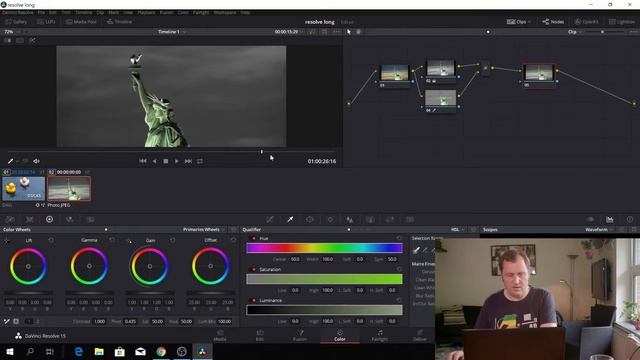Open Primaries Wheels mode dropdown
Viewport: 640px width, 360px height.
(x=204, y=230)
